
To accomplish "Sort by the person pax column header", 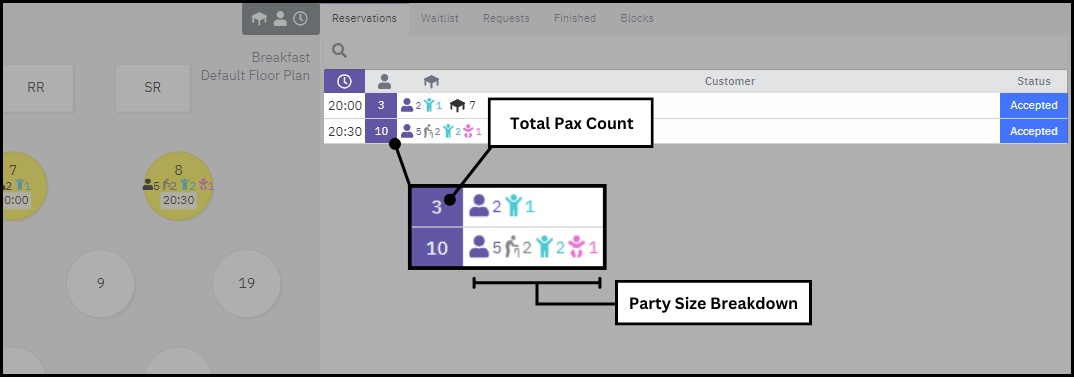I will pyautogui.click(x=384, y=82).
